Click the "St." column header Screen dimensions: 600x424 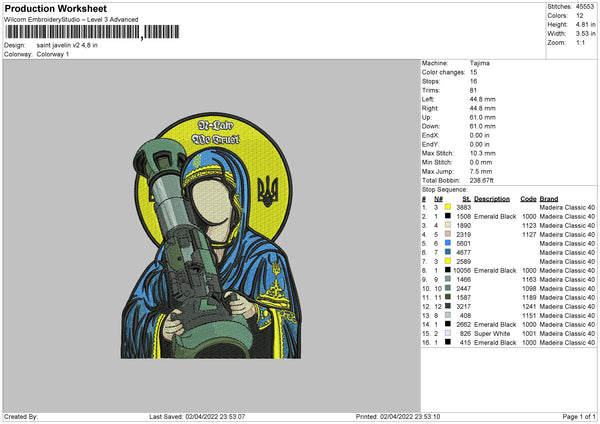coord(466,199)
